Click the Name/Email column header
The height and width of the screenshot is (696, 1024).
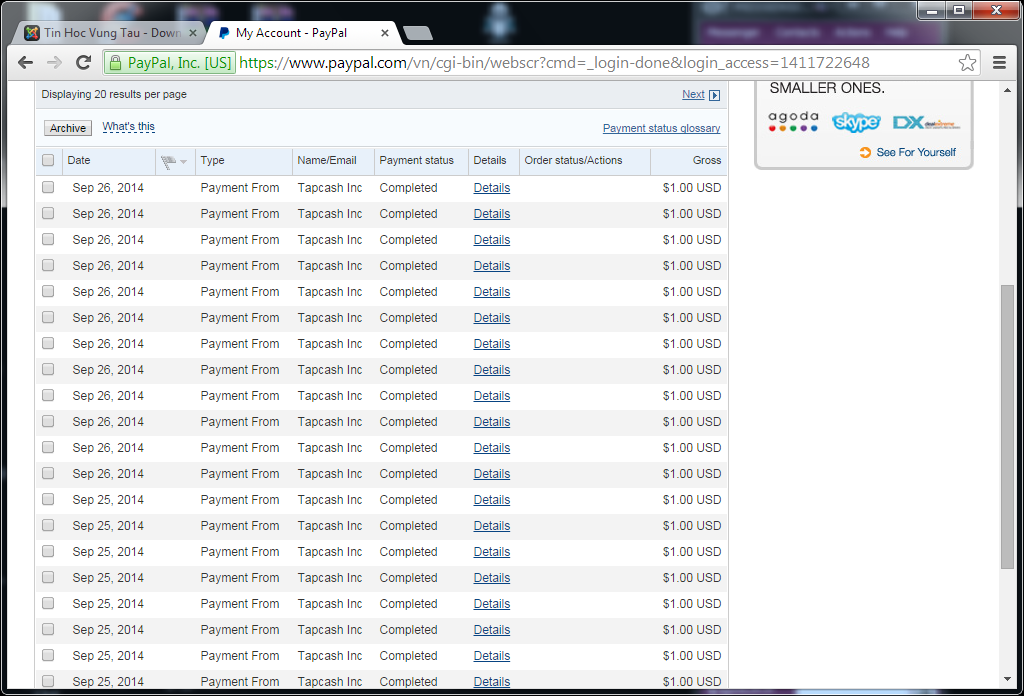(x=327, y=161)
